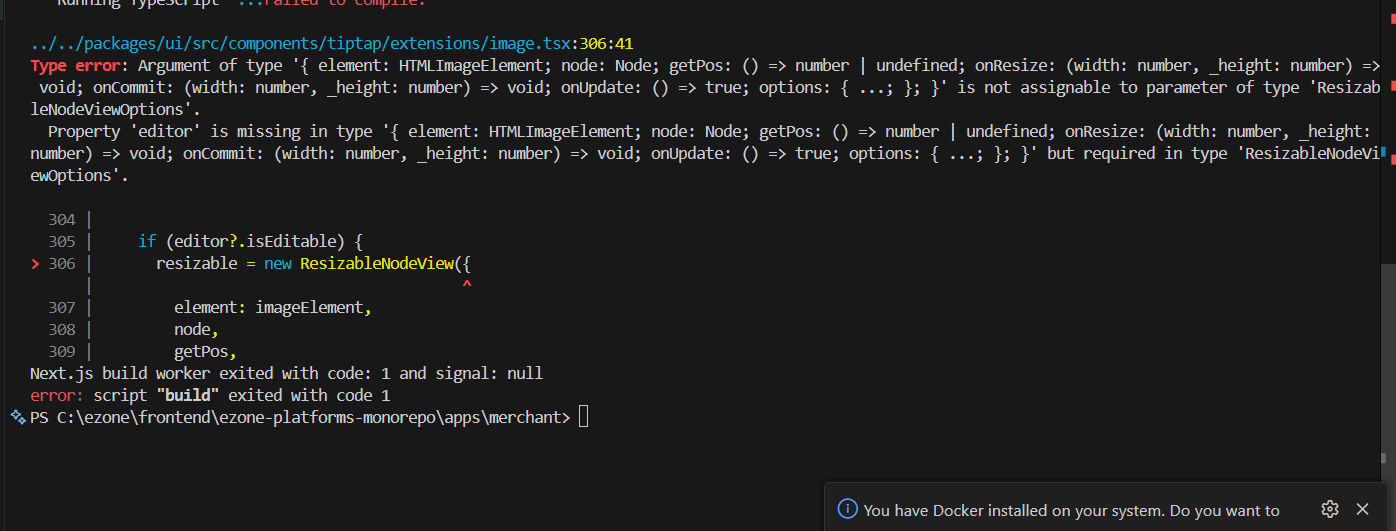1396x531 pixels.
Task: Dismiss the Docker installed notification
Action: 1362,509
